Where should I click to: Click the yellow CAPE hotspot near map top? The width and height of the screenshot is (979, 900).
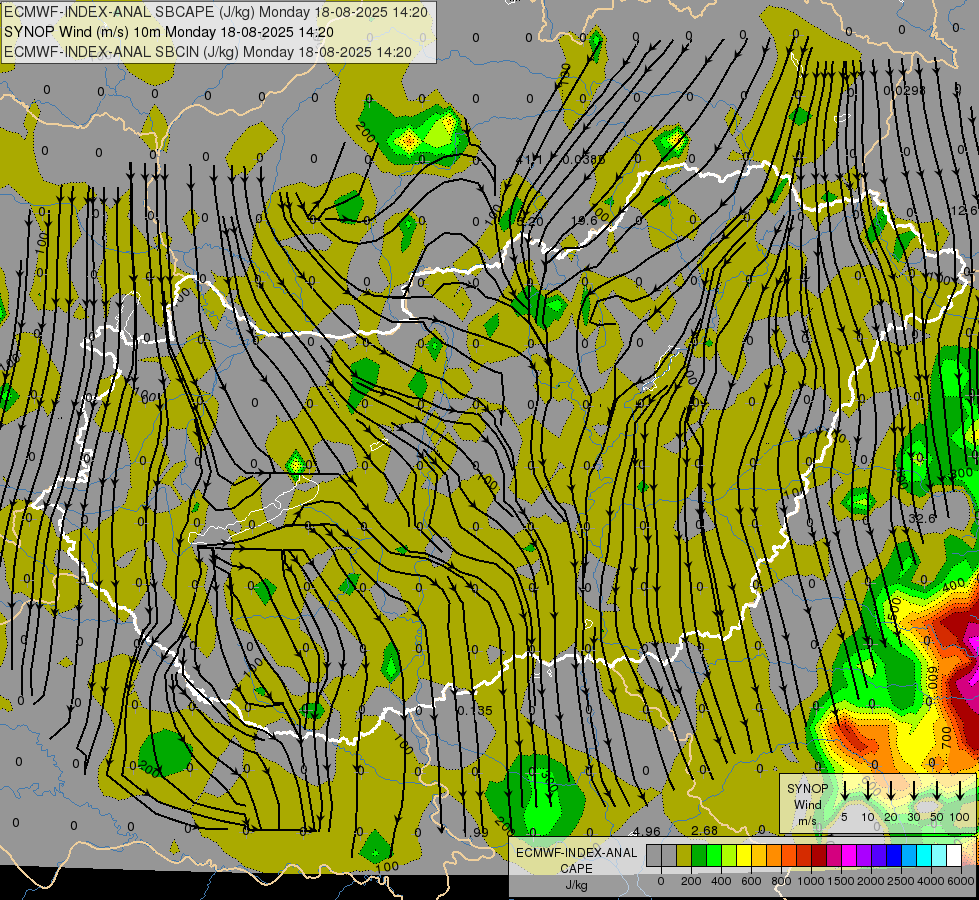410,141
